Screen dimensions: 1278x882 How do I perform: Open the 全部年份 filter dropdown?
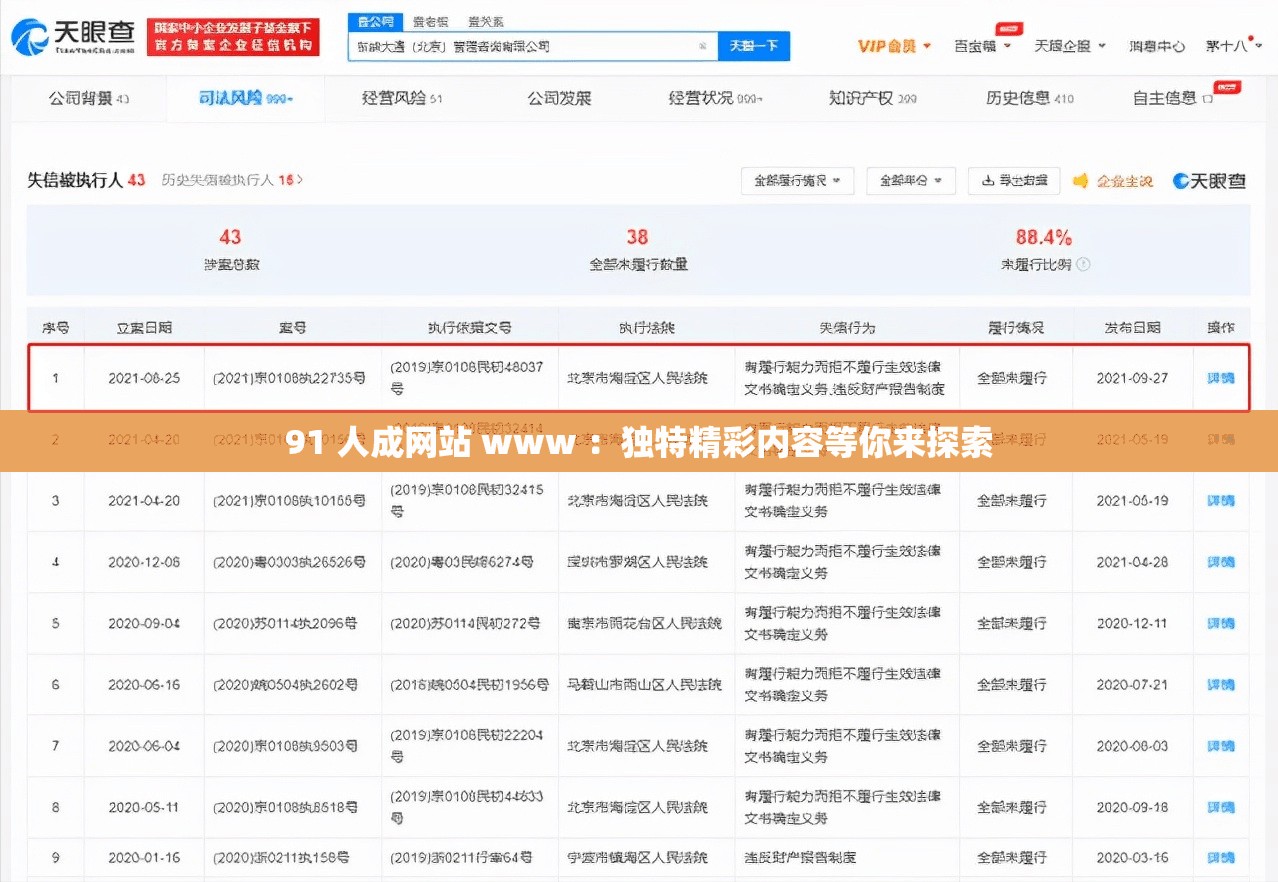(910, 181)
